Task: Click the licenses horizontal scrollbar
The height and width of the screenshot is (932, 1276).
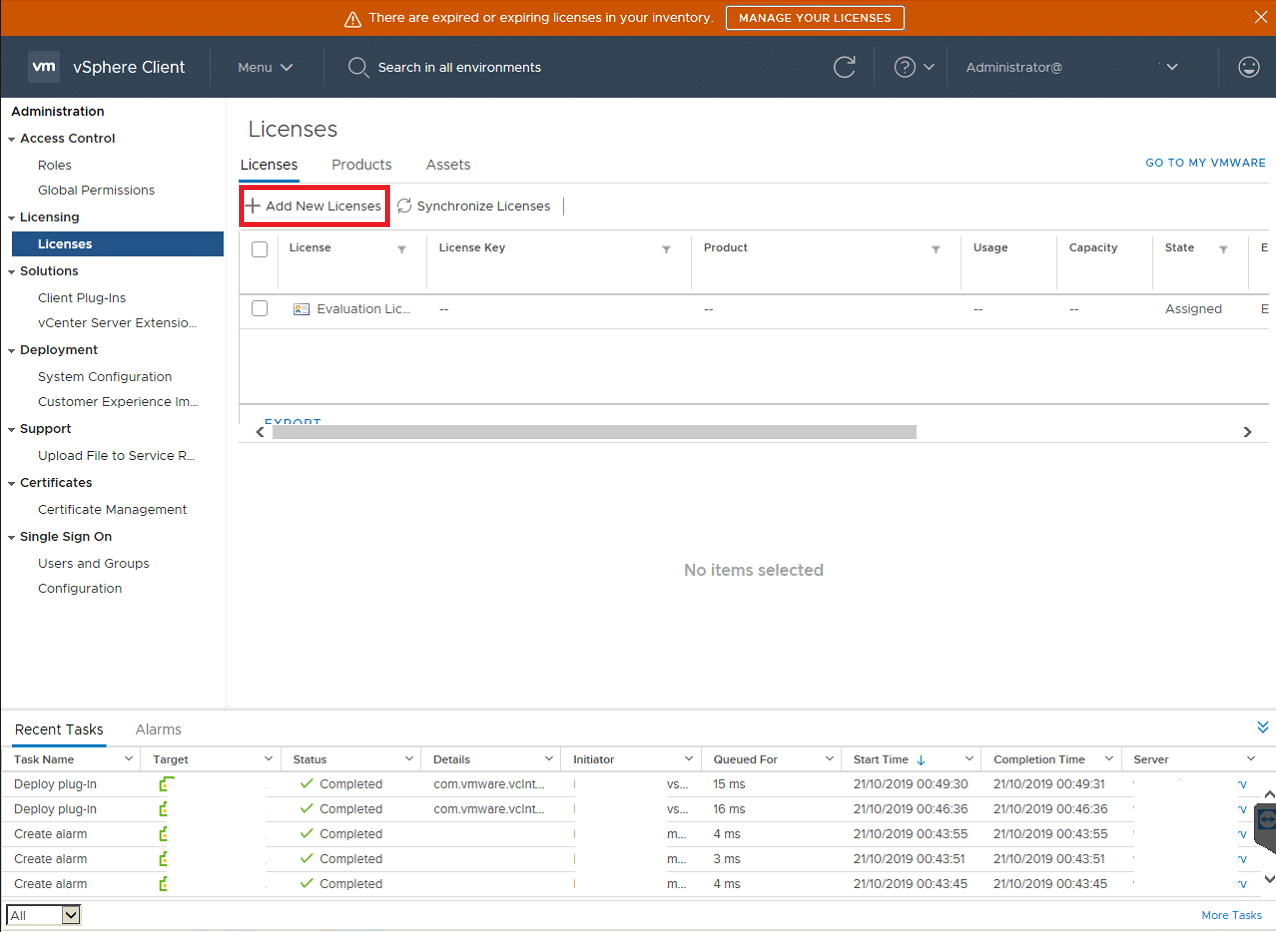Action: coord(594,432)
